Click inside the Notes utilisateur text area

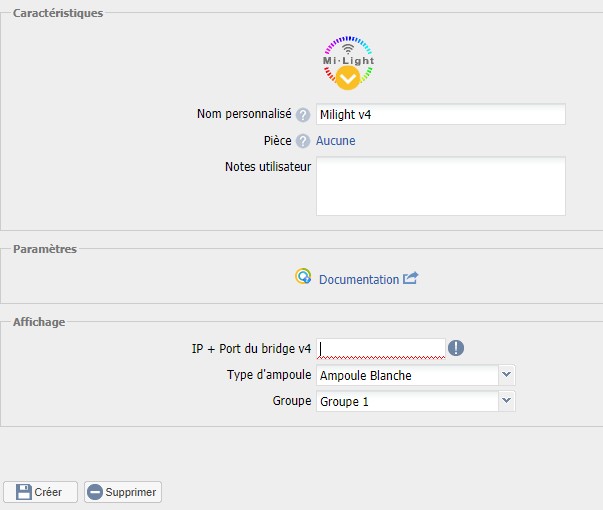coord(440,185)
